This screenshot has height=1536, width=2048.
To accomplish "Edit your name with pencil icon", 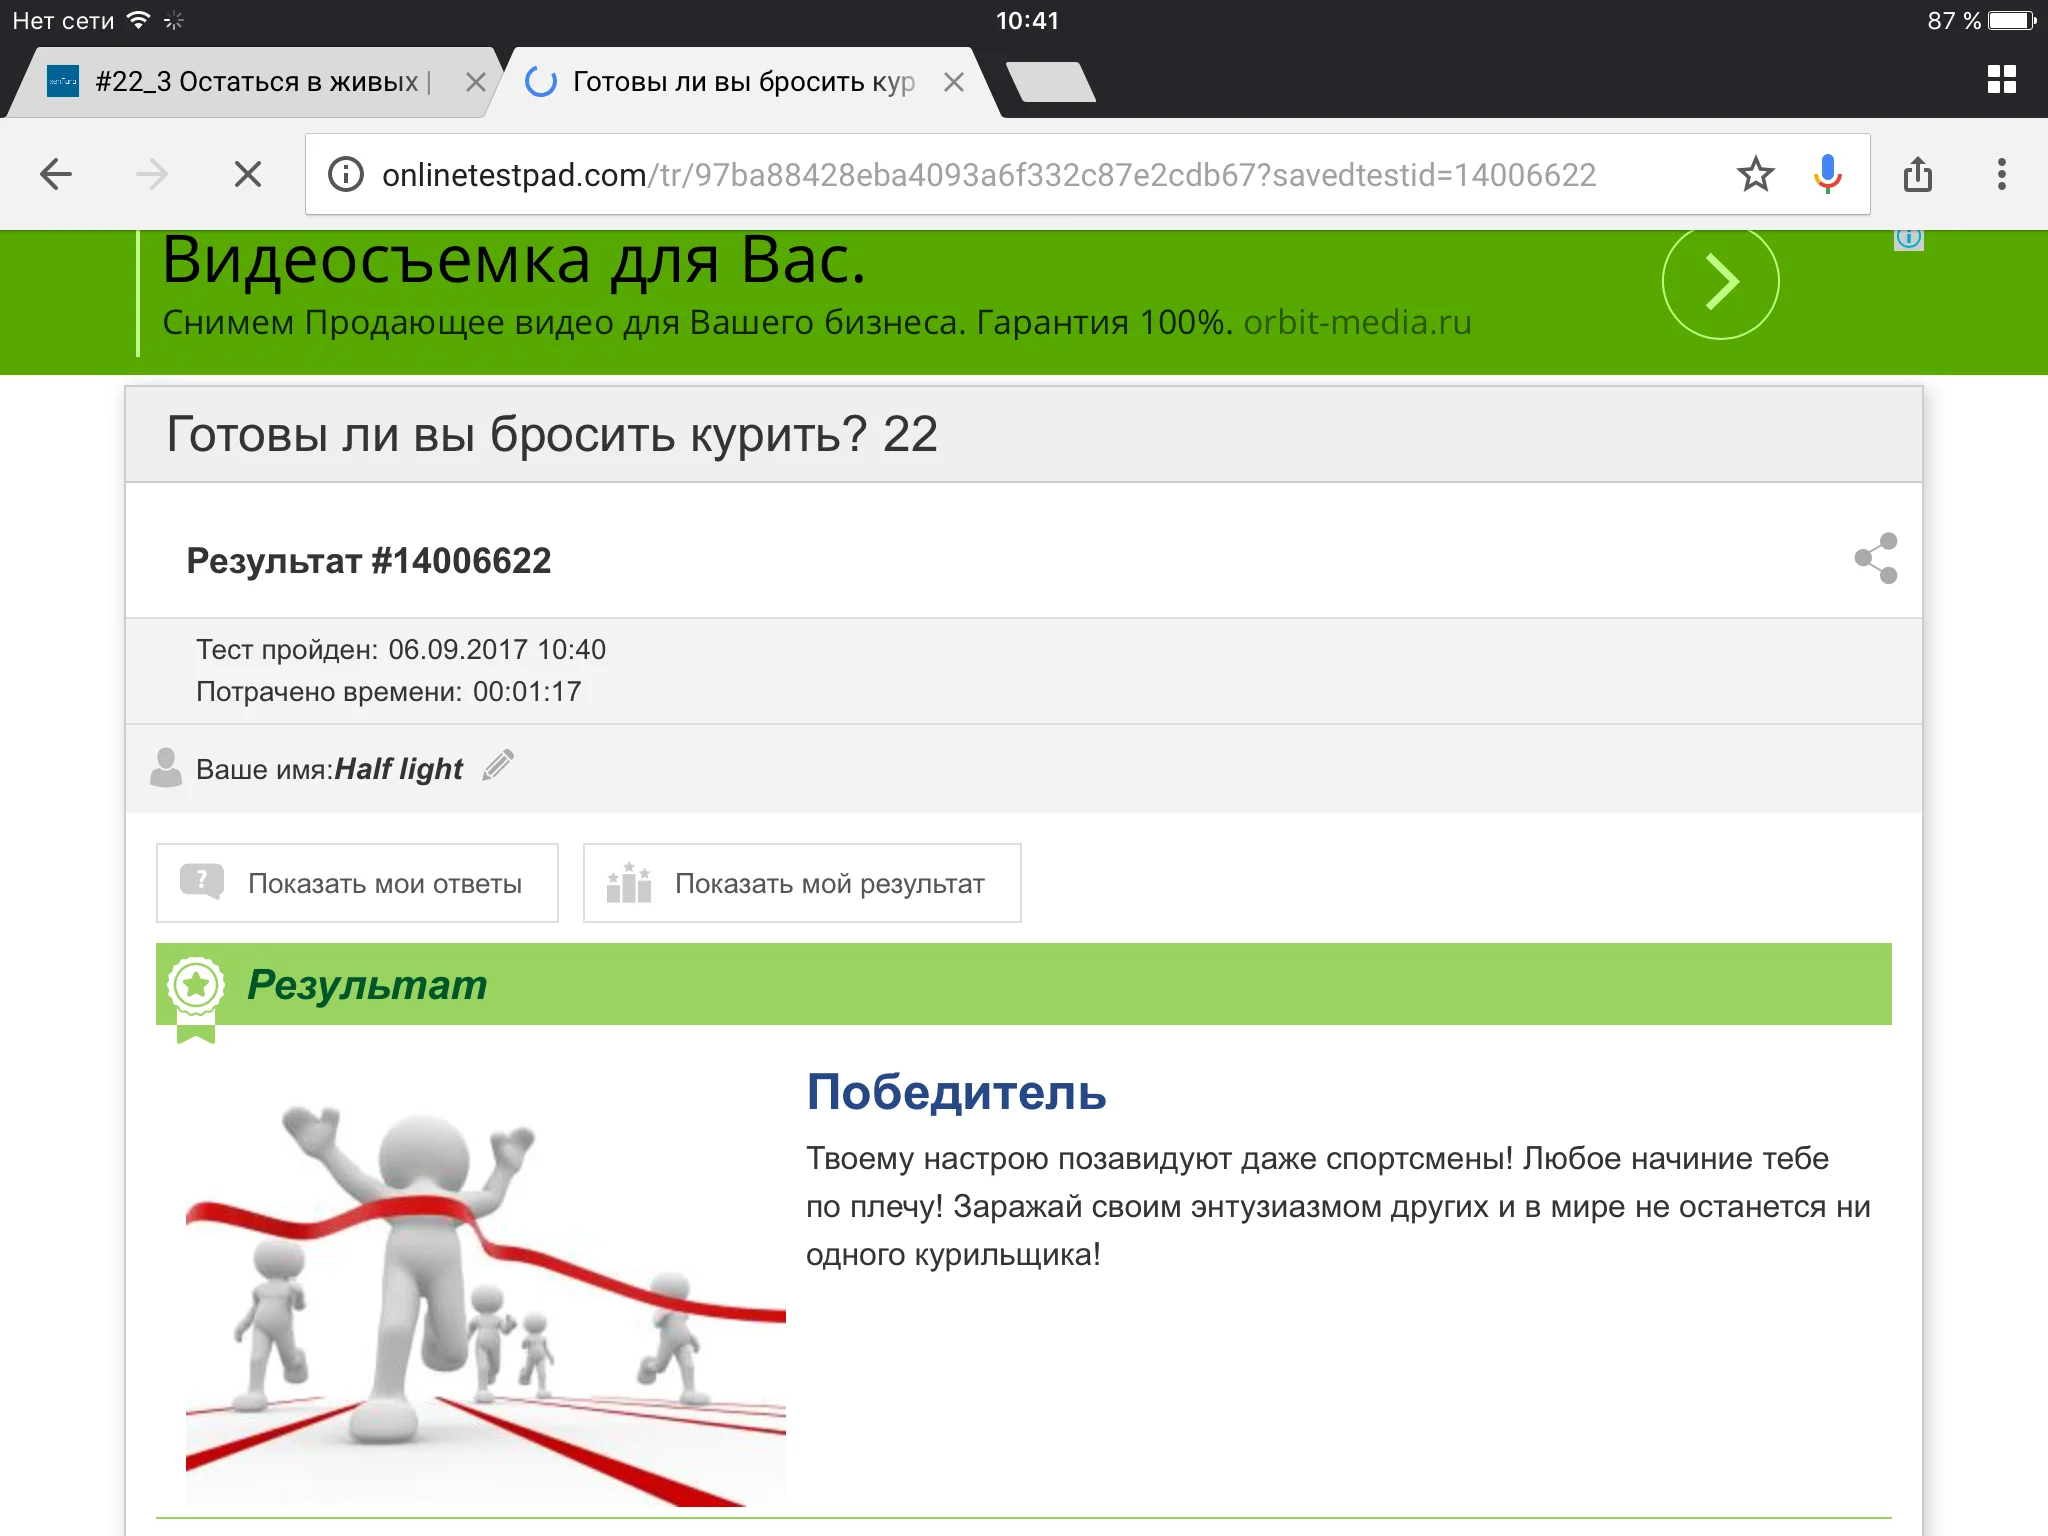I will [498, 767].
